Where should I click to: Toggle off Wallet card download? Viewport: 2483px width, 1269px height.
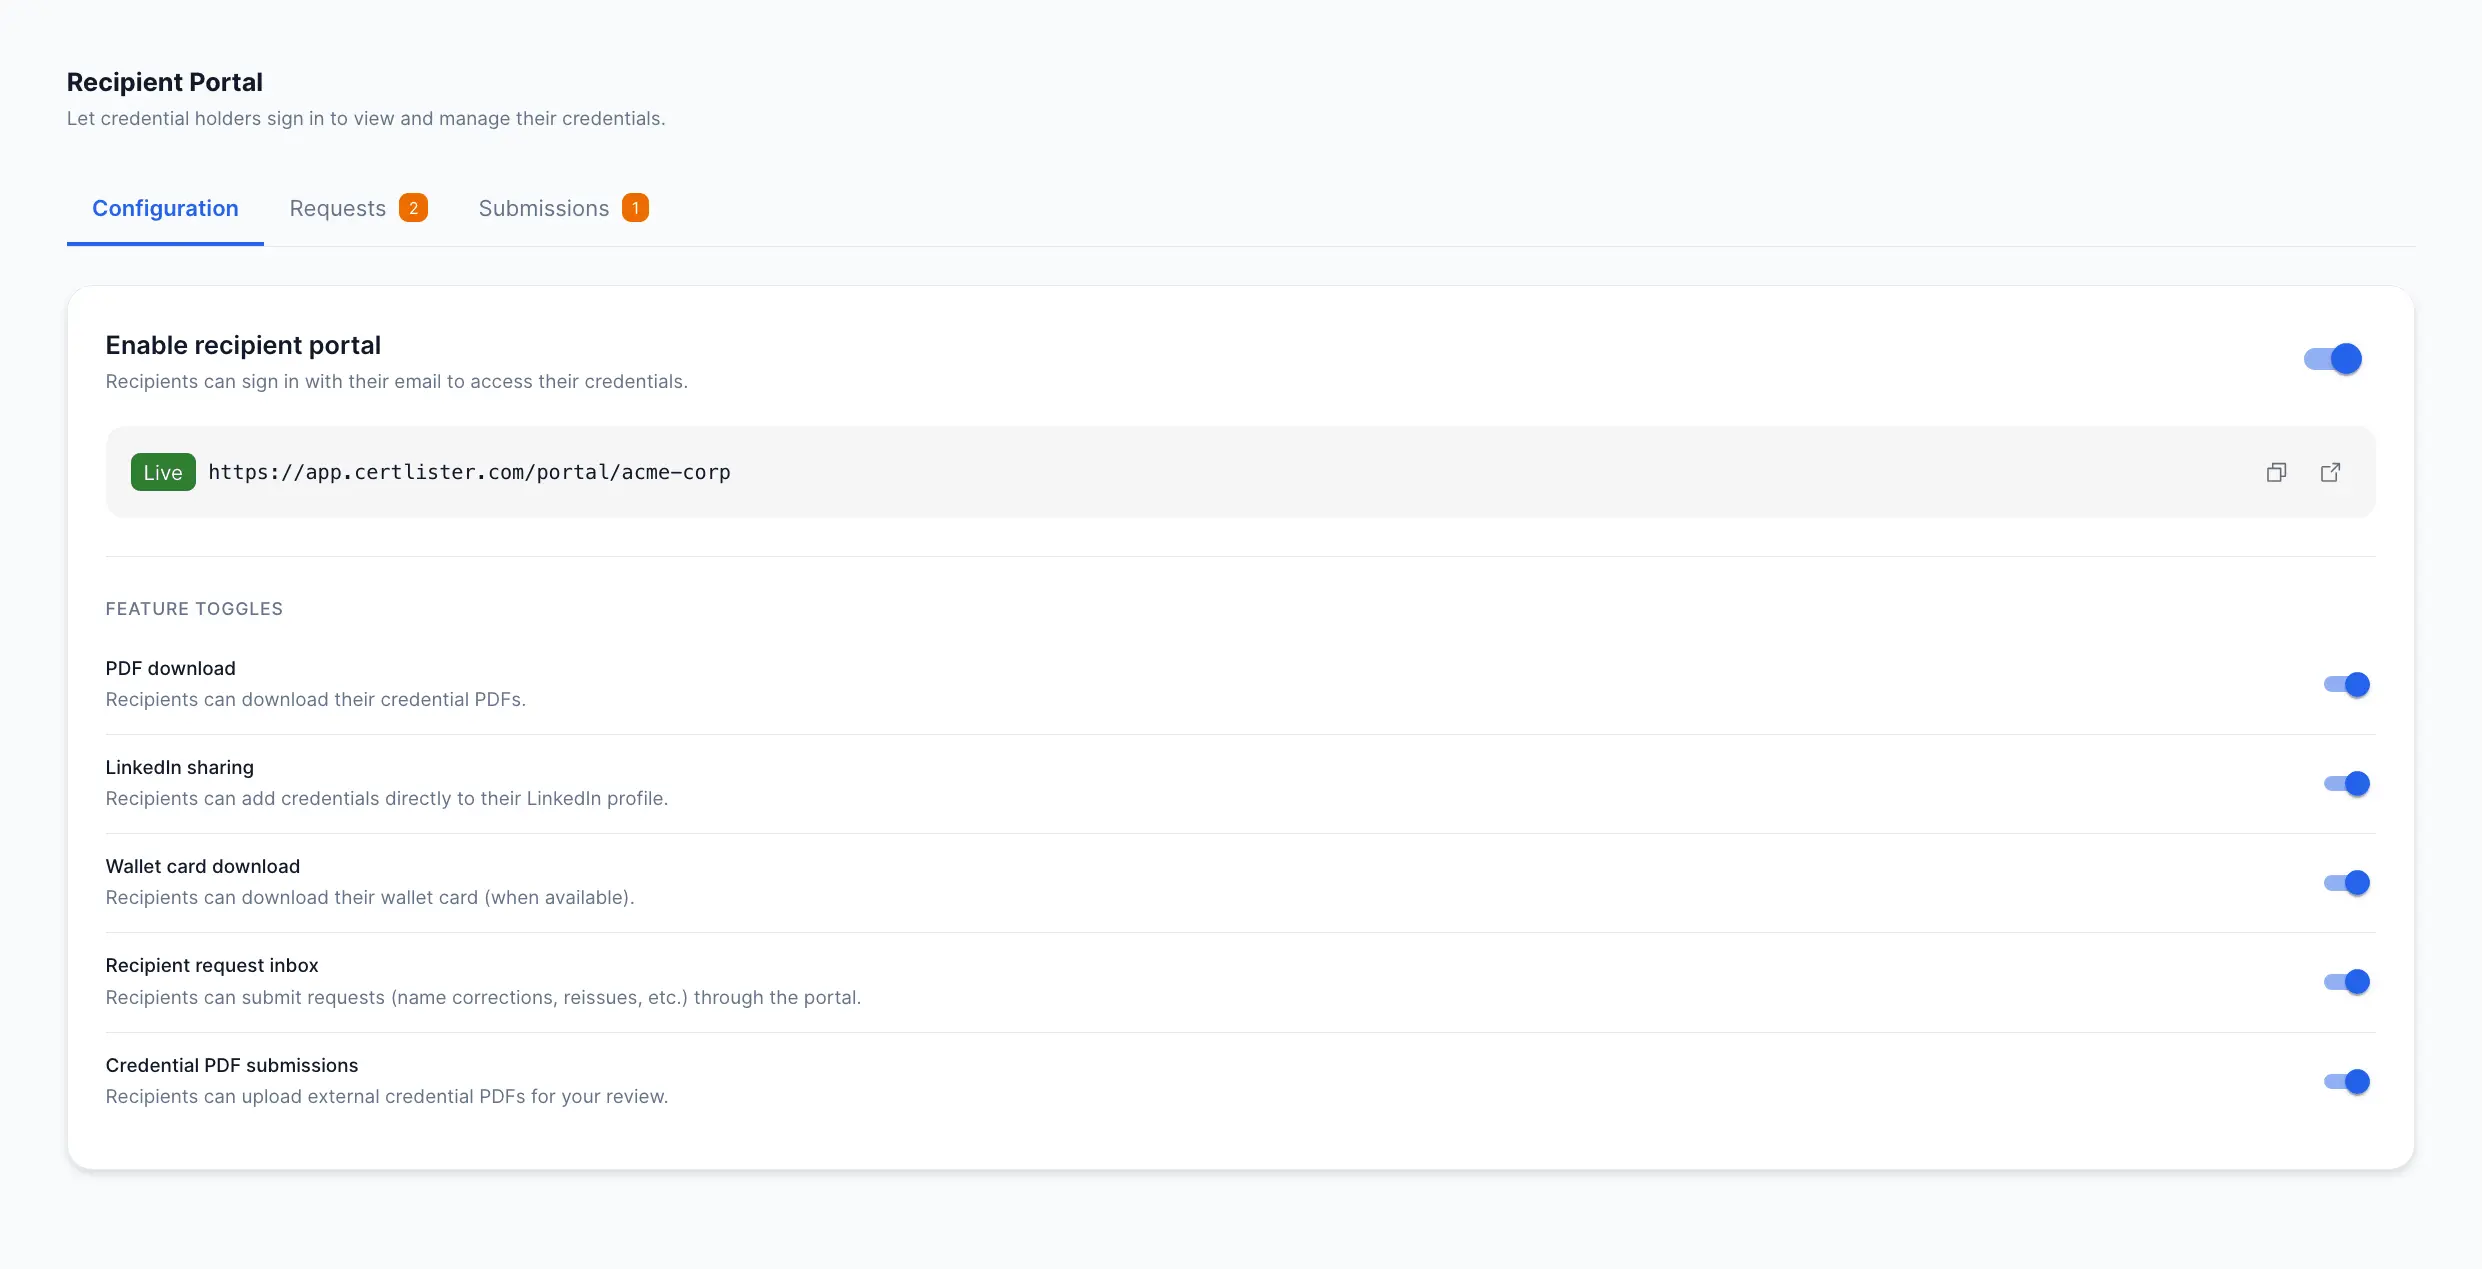tap(2346, 882)
